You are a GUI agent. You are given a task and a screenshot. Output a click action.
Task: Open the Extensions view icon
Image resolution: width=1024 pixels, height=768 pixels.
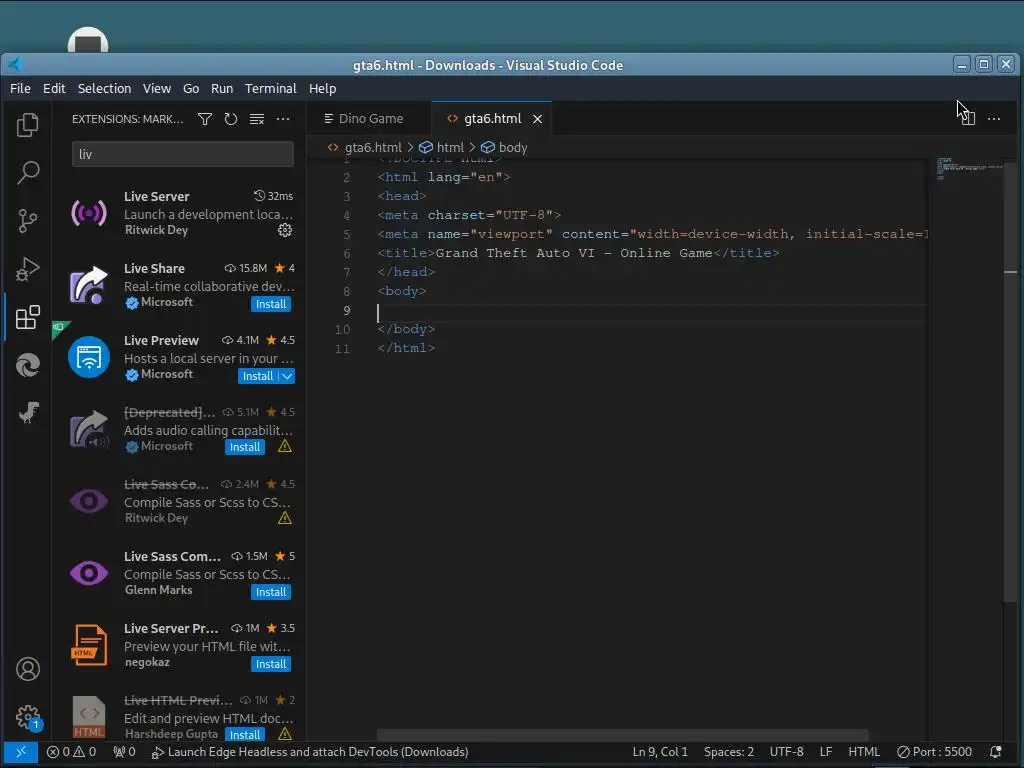27,317
